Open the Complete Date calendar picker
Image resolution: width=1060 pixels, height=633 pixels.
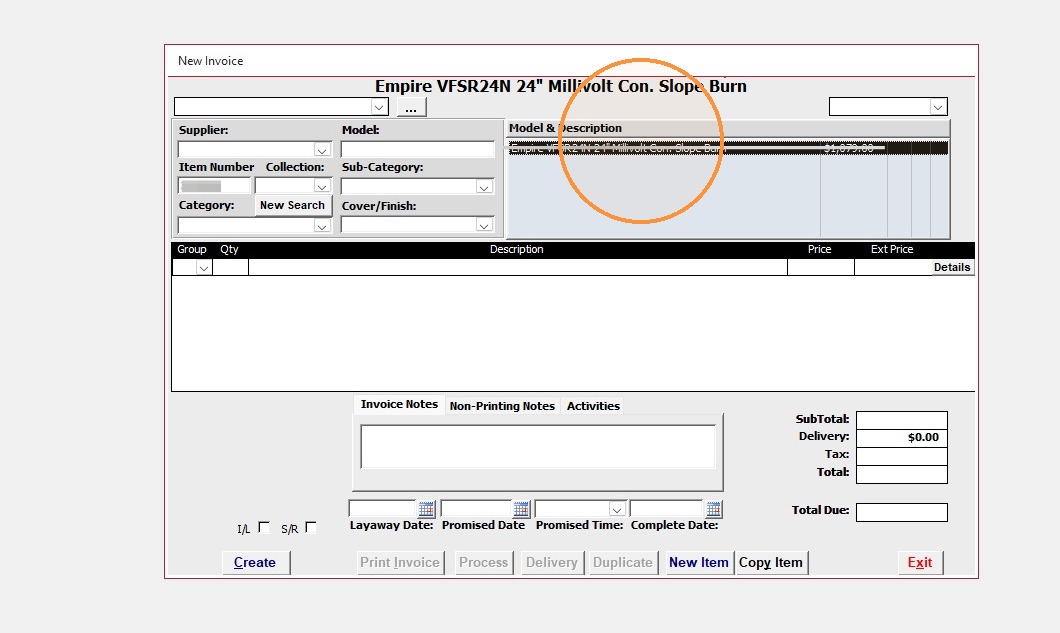click(x=714, y=509)
